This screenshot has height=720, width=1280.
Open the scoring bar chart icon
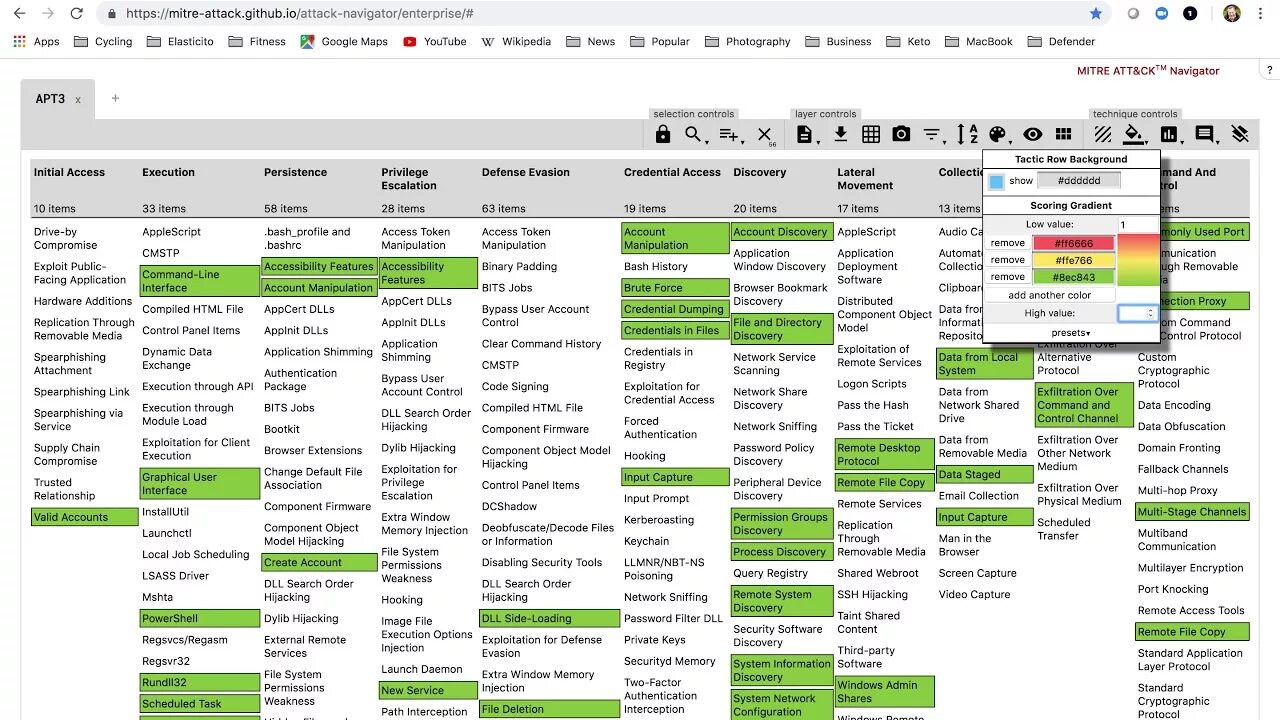[x=1169, y=135]
